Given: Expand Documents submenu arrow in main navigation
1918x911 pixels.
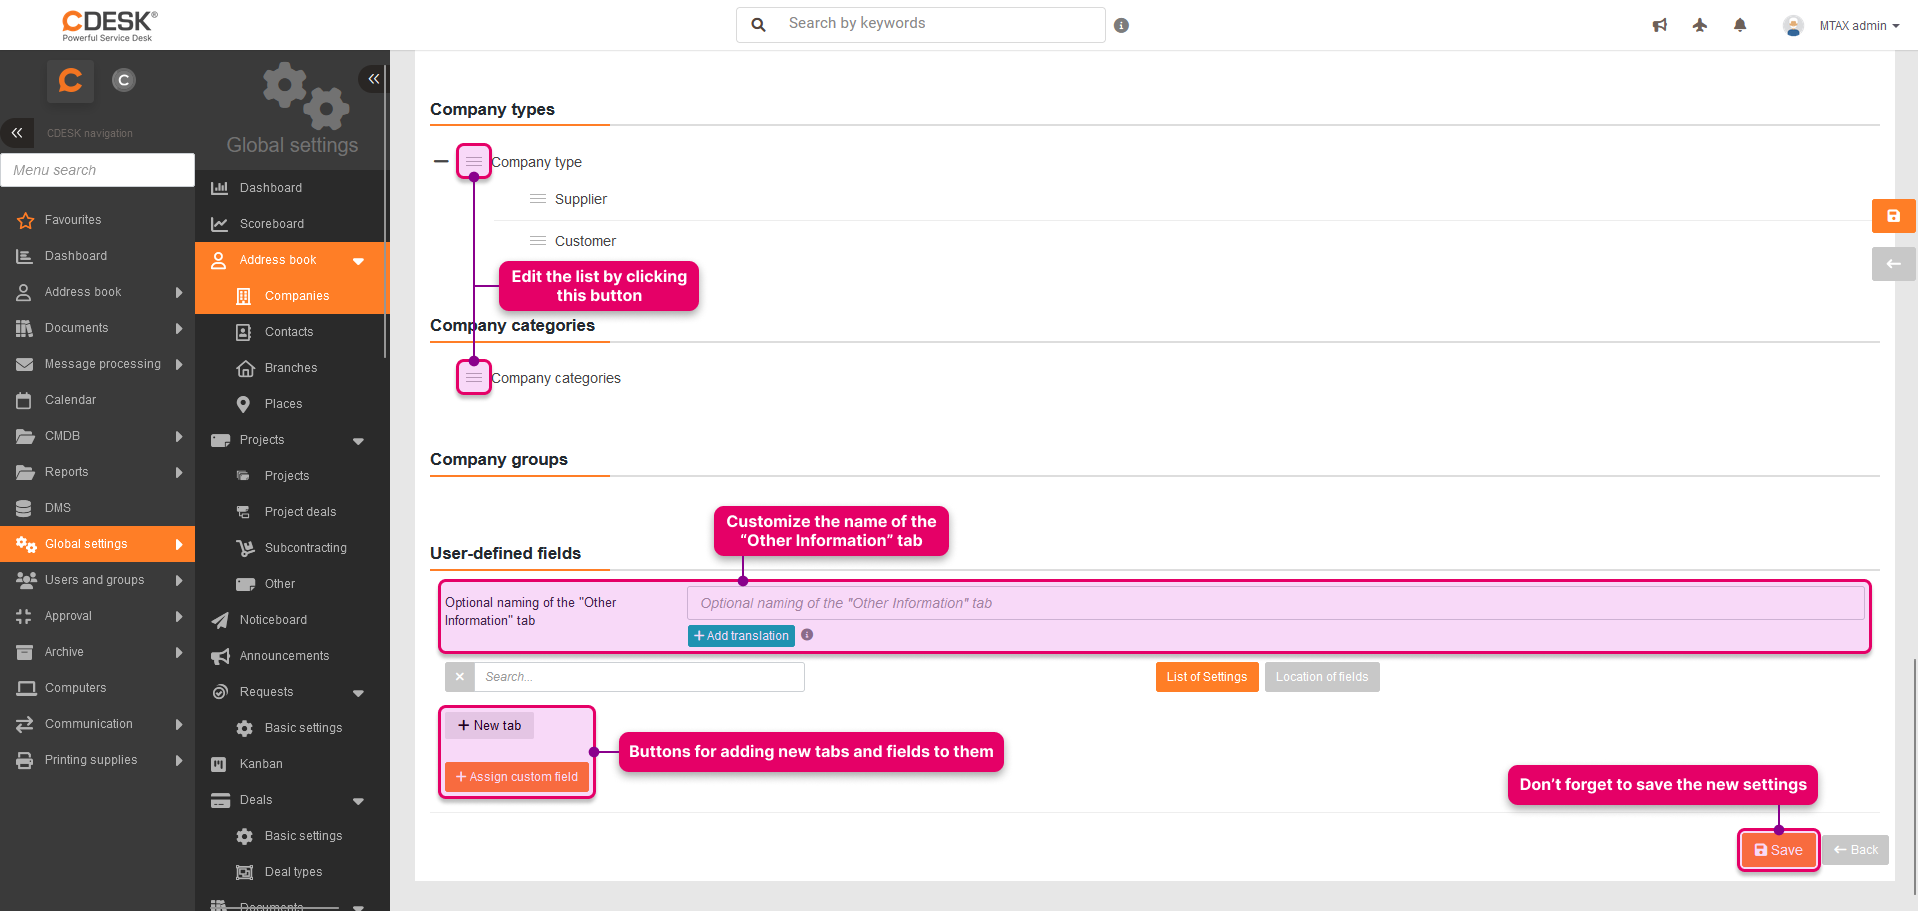Looking at the screenshot, I should [179, 328].
